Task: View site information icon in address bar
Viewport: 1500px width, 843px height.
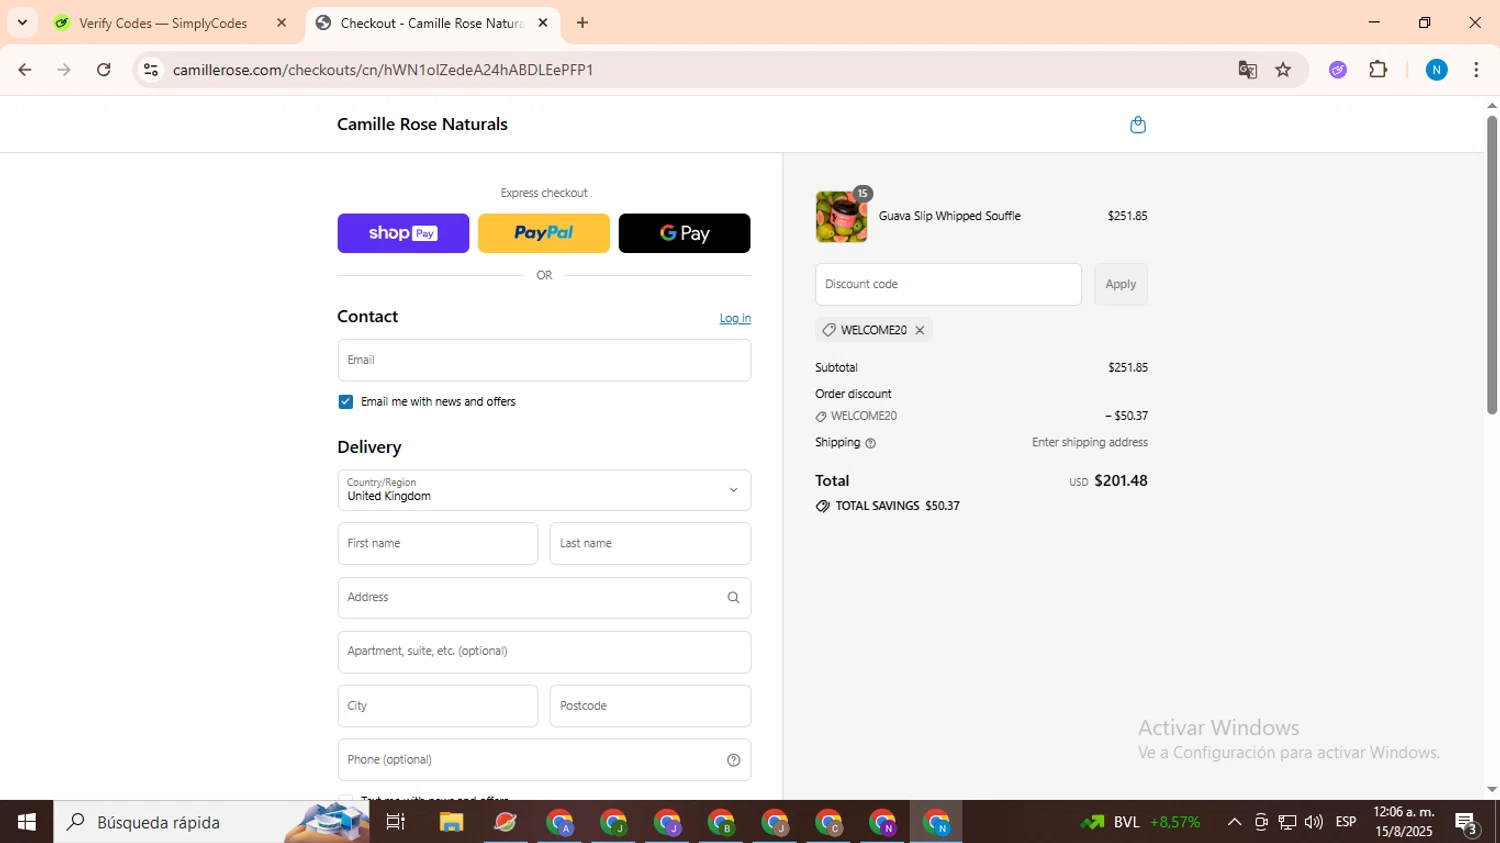Action: tap(151, 70)
